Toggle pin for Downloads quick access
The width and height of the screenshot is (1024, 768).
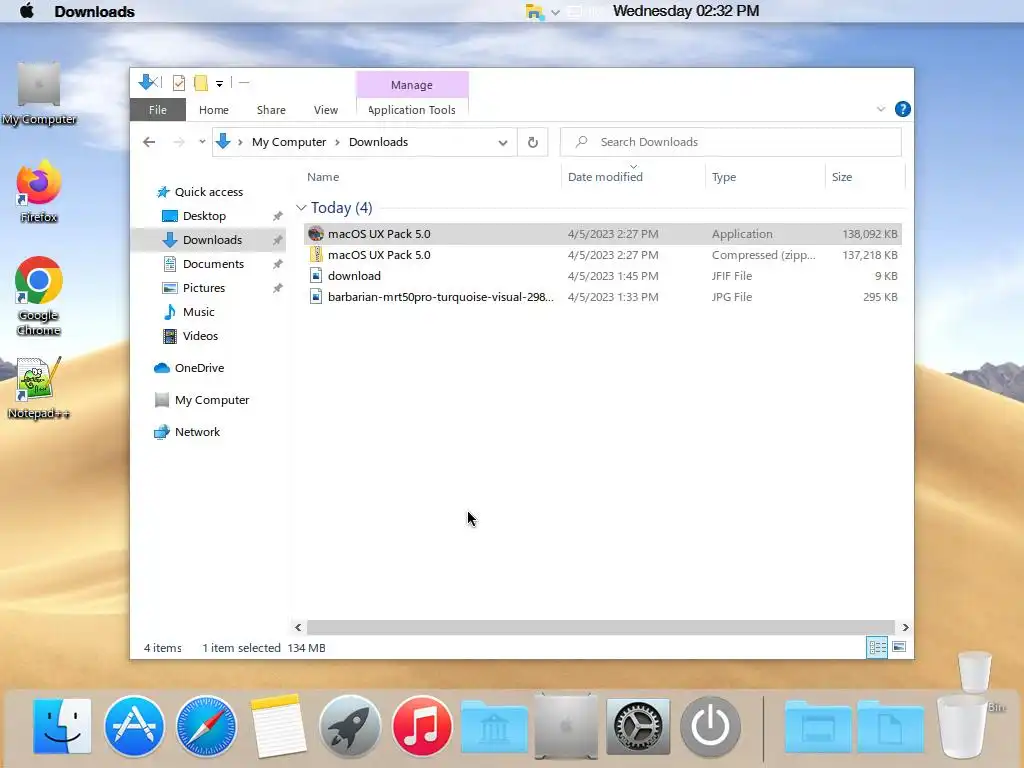[278, 240]
